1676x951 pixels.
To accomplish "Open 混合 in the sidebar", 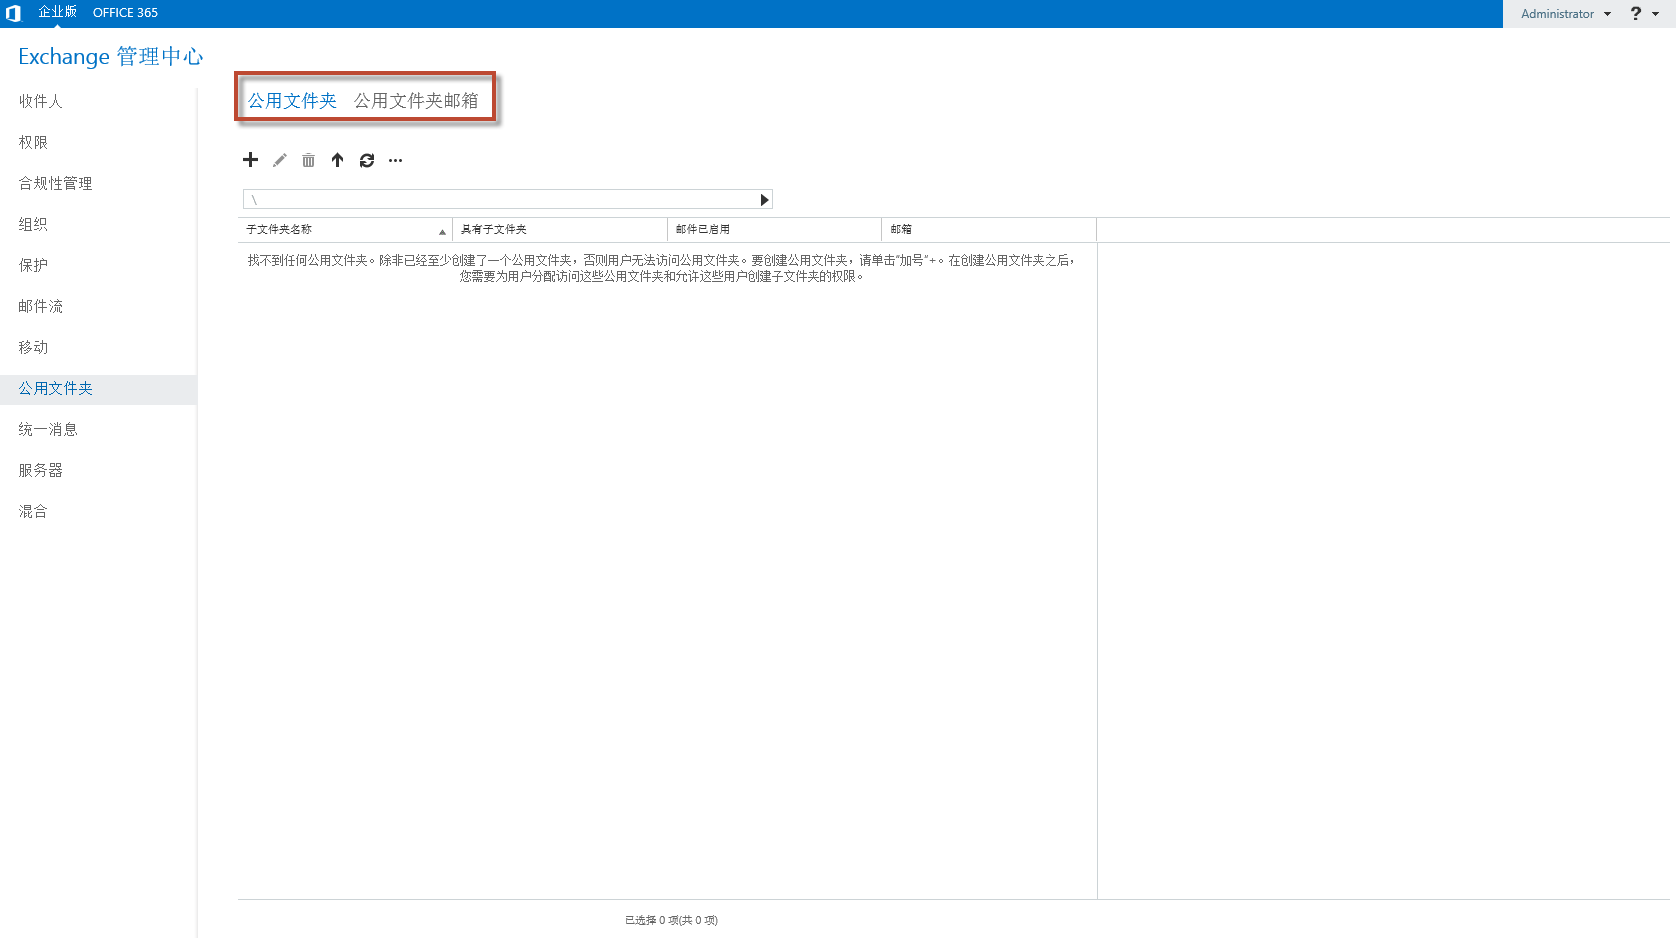I will pos(33,511).
